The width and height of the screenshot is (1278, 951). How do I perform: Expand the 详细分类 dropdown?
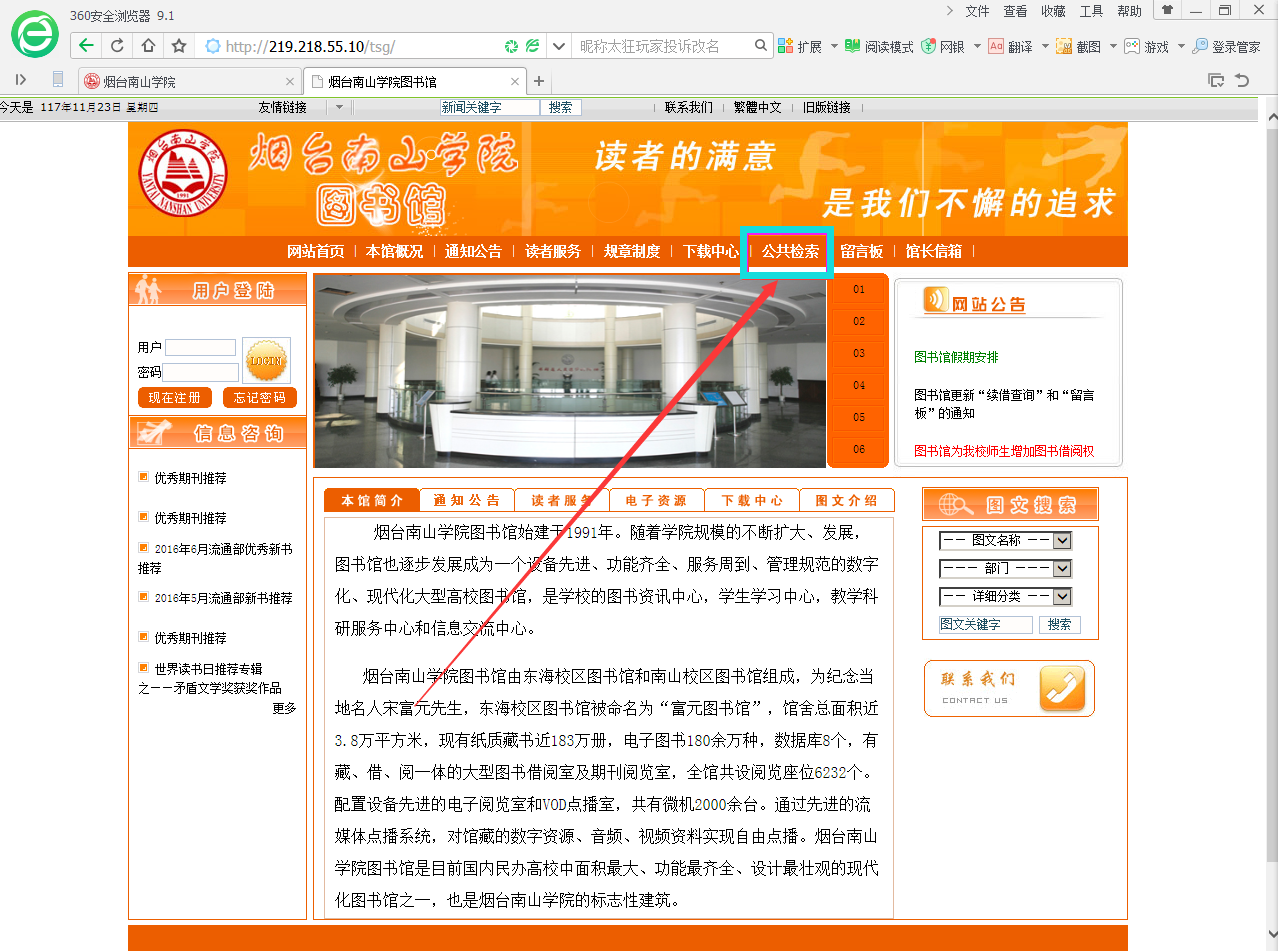coord(1061,597)
